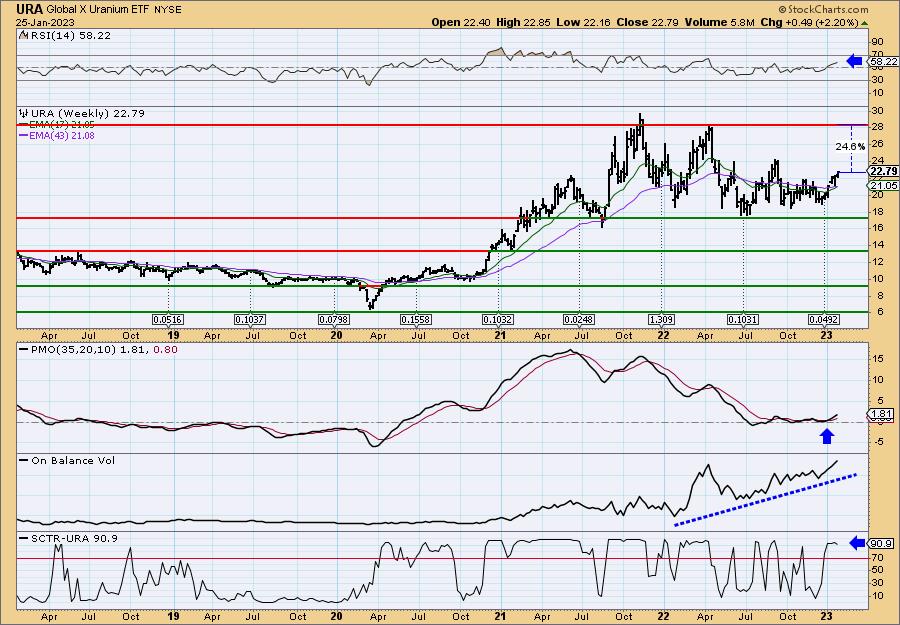Click the EMA(43) 21.08 legend entry

click(56, 135)
